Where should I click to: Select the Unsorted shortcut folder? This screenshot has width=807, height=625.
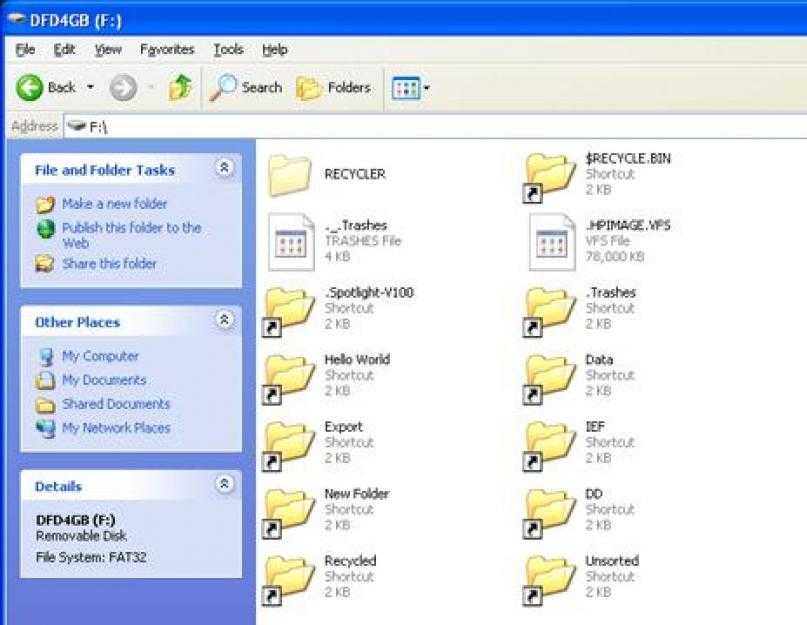pyautogui.click(x=550, y=579)
